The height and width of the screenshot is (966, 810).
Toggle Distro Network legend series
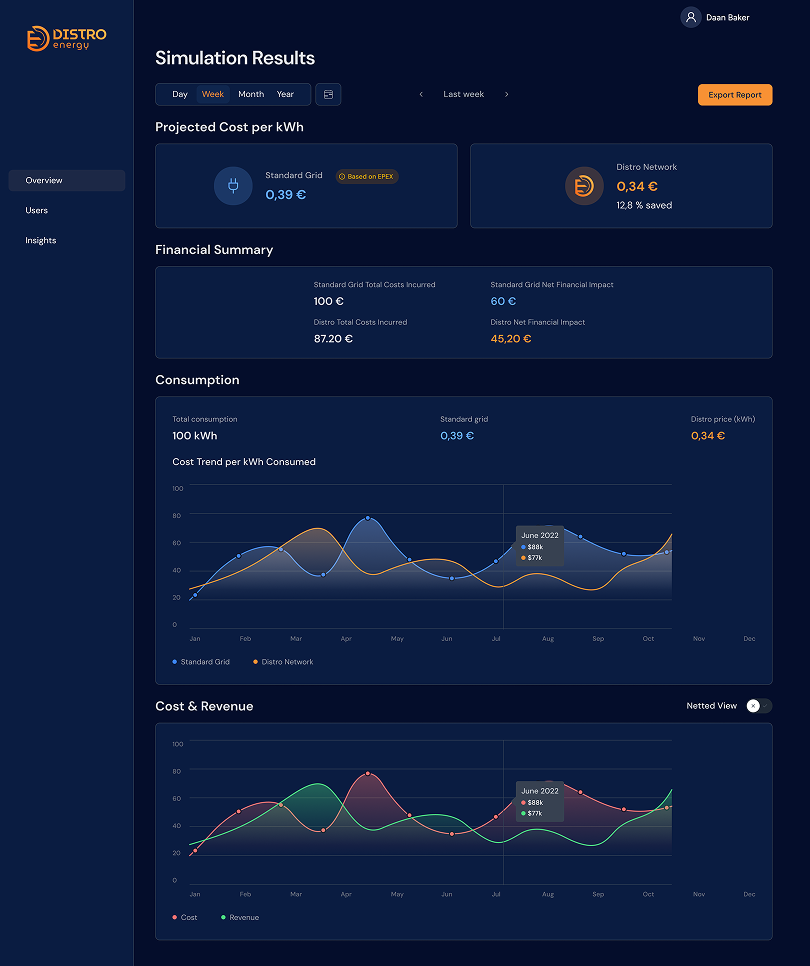click(x=283, y=662)
